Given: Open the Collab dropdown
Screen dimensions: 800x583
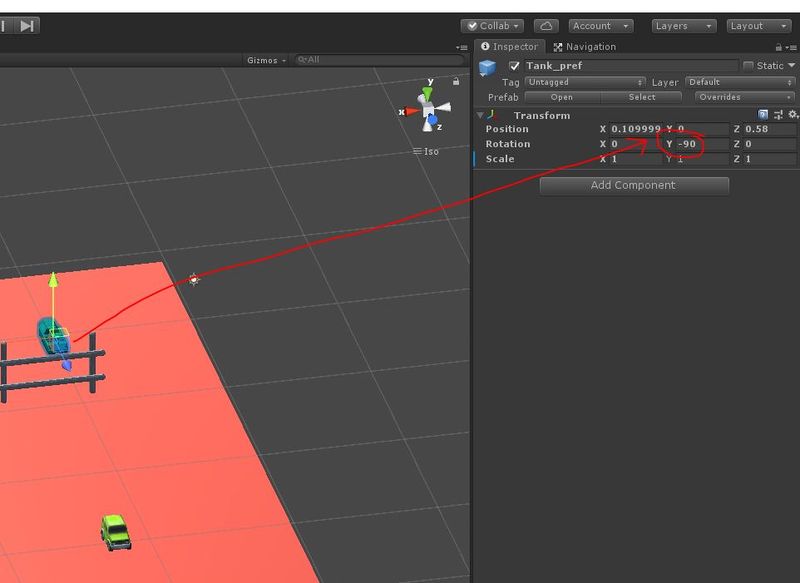Looking at the screenshot, I should click(492, 26).
